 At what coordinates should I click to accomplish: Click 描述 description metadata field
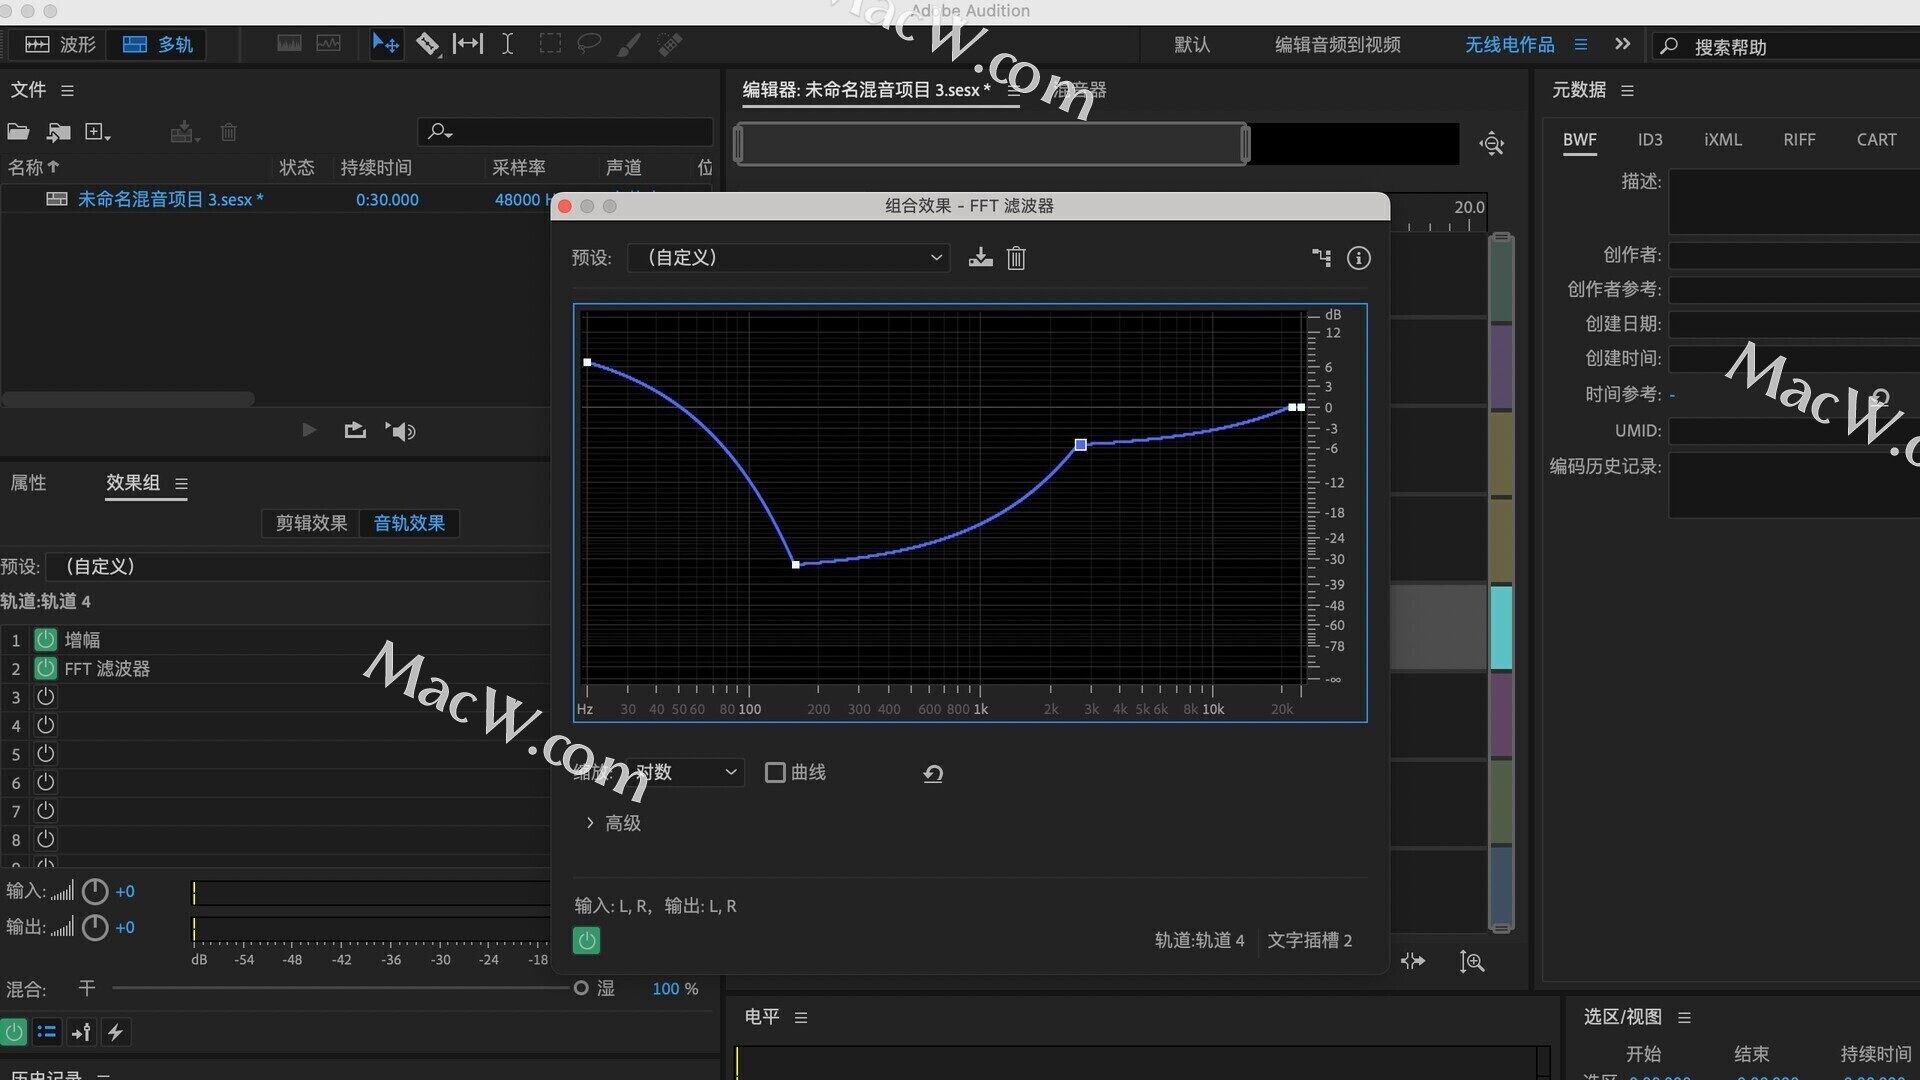click(x=1794, y=202)
